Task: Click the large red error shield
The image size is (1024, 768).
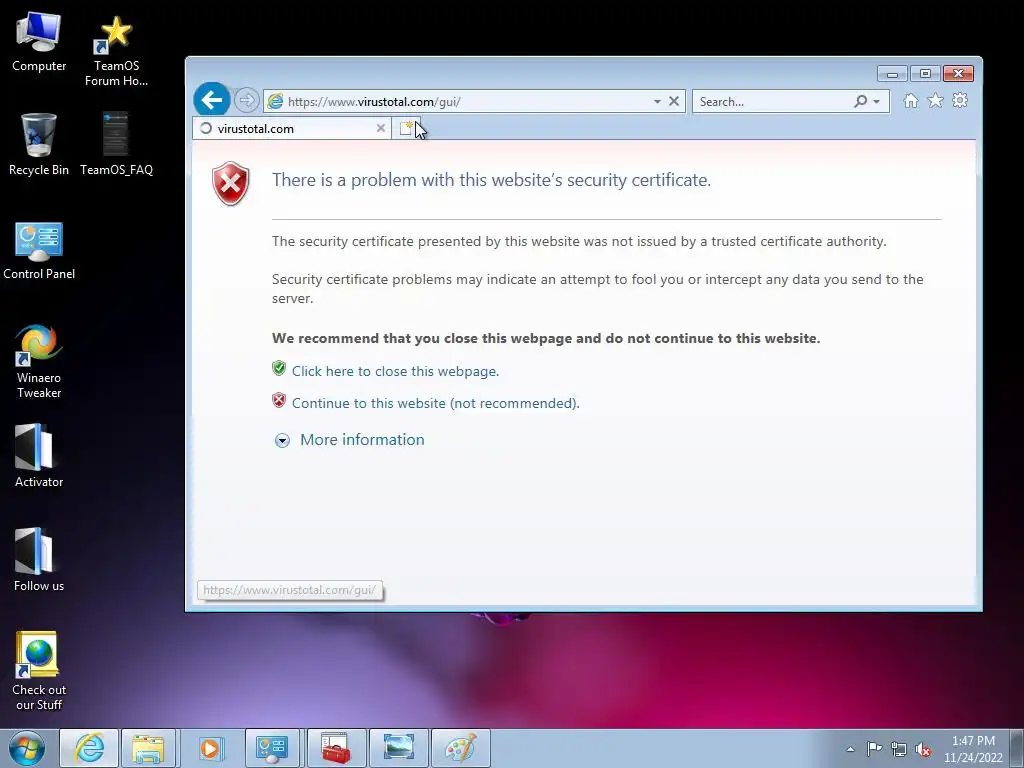Action: tap(231, 184)
